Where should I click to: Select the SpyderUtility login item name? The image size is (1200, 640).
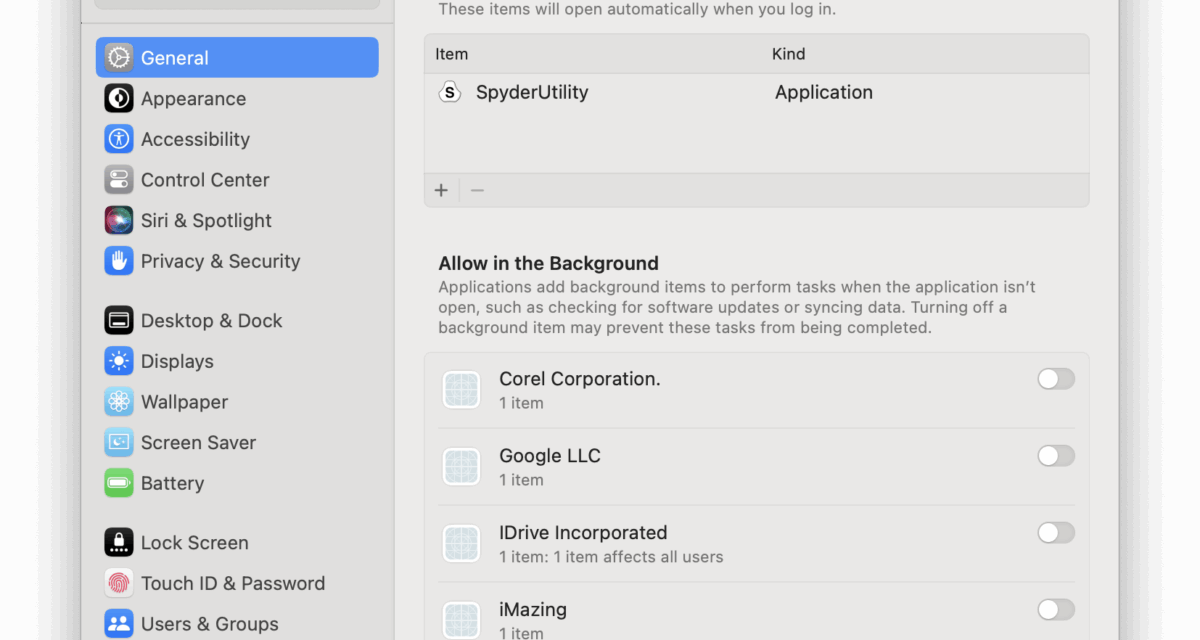(x=532, y=92)
